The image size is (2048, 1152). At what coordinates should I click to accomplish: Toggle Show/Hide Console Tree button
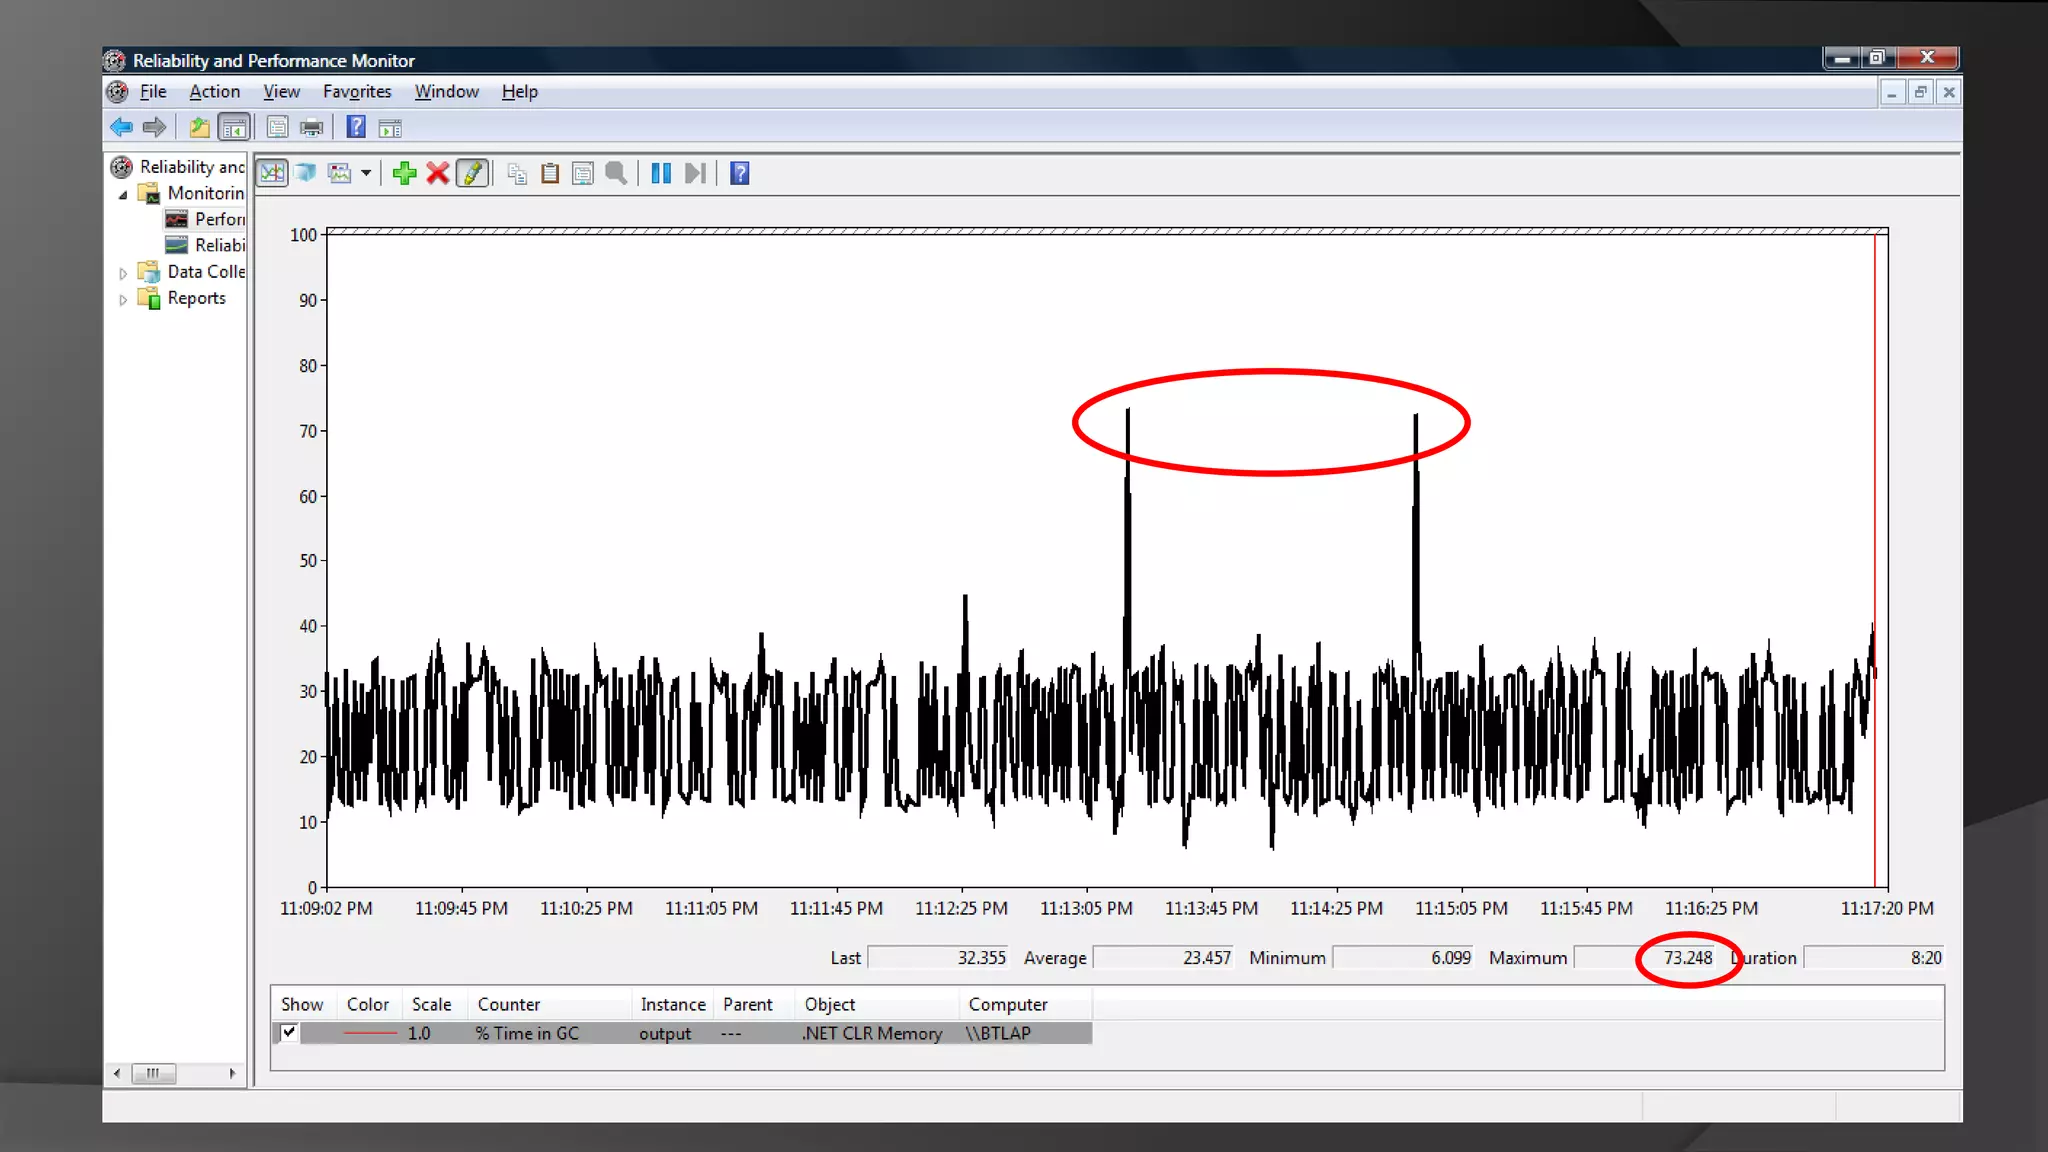[234, 127]
